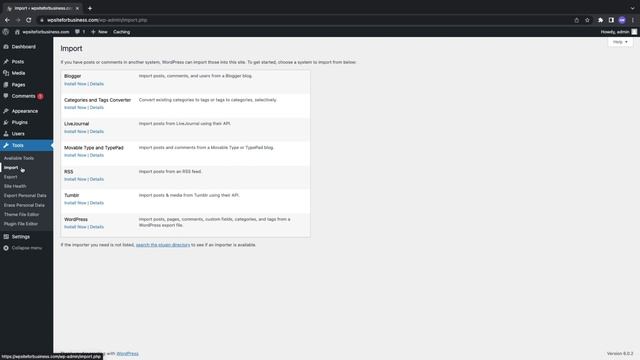640x360 pixels.
Task: Open the New content menu
Action: coord(99,32)
